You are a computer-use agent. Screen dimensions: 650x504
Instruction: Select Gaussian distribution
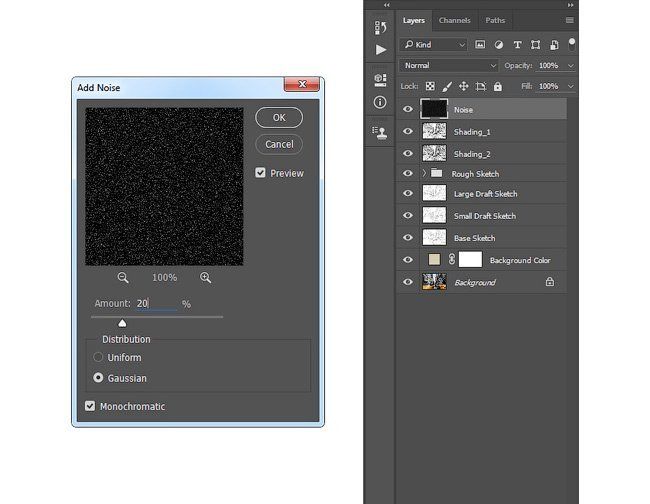tap(98, 378)
